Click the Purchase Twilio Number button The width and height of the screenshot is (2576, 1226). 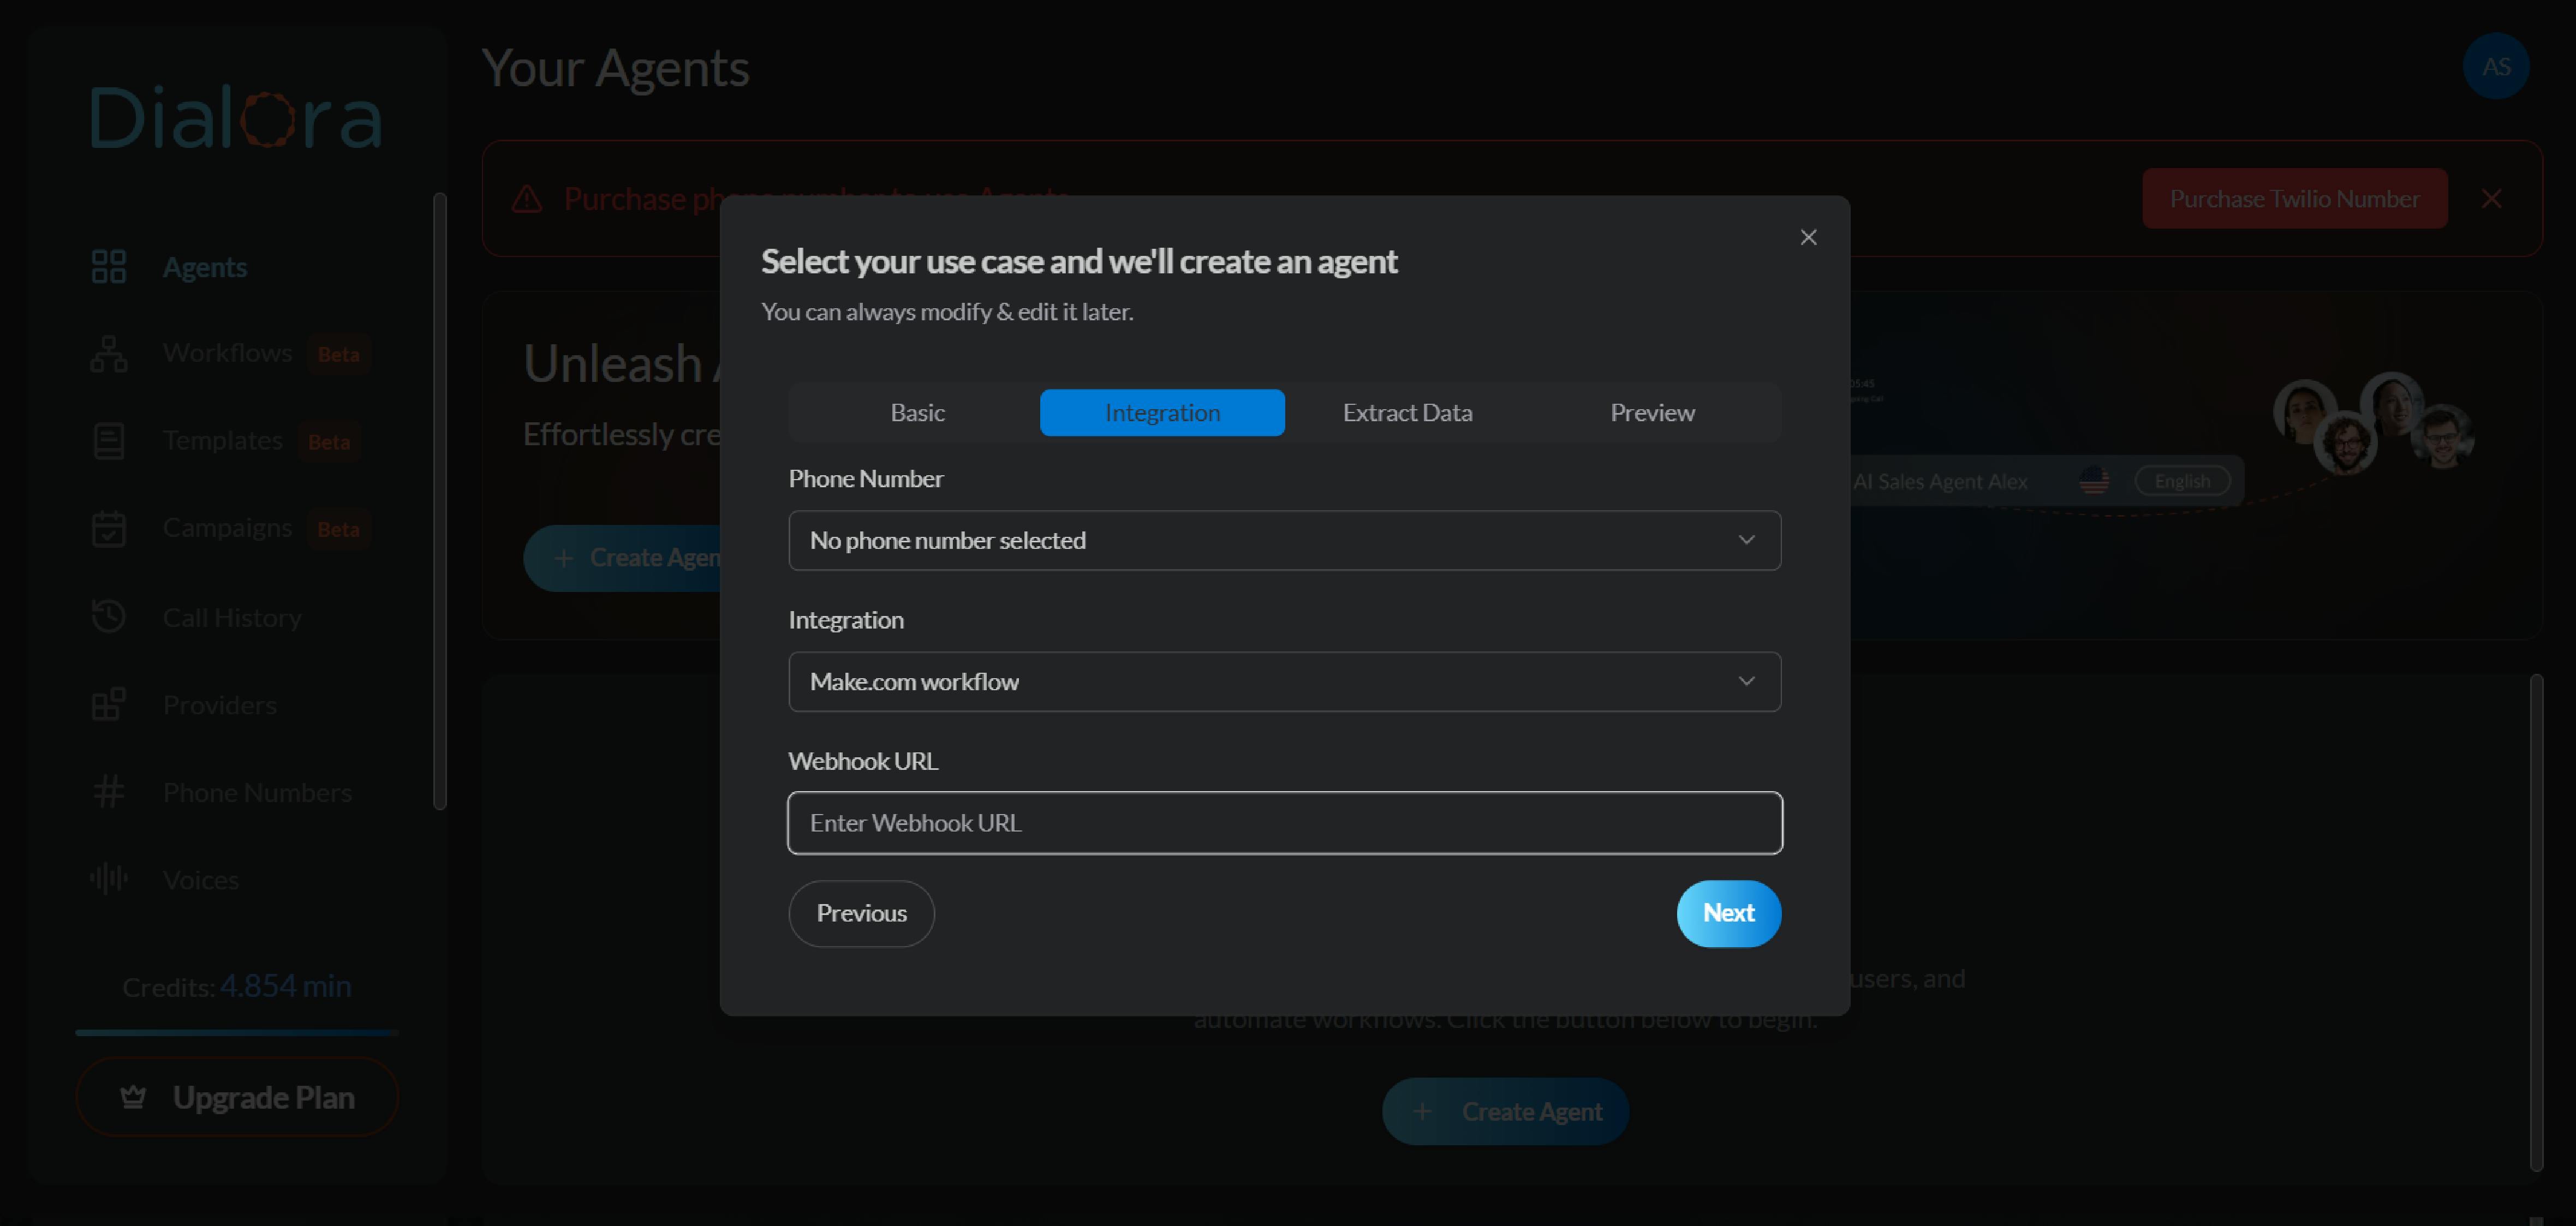(2294, 198)
